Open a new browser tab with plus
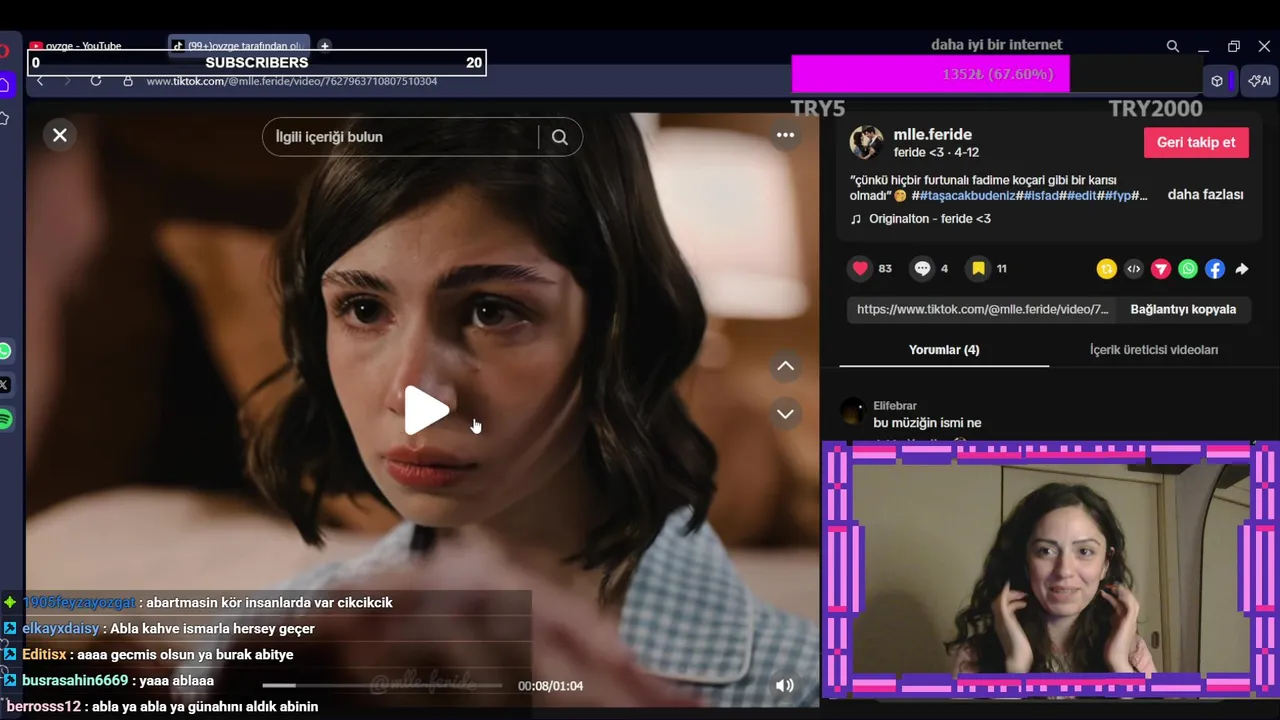This screenshot has width=1280, height=720. pyautogui.click(x=324, y=45)
